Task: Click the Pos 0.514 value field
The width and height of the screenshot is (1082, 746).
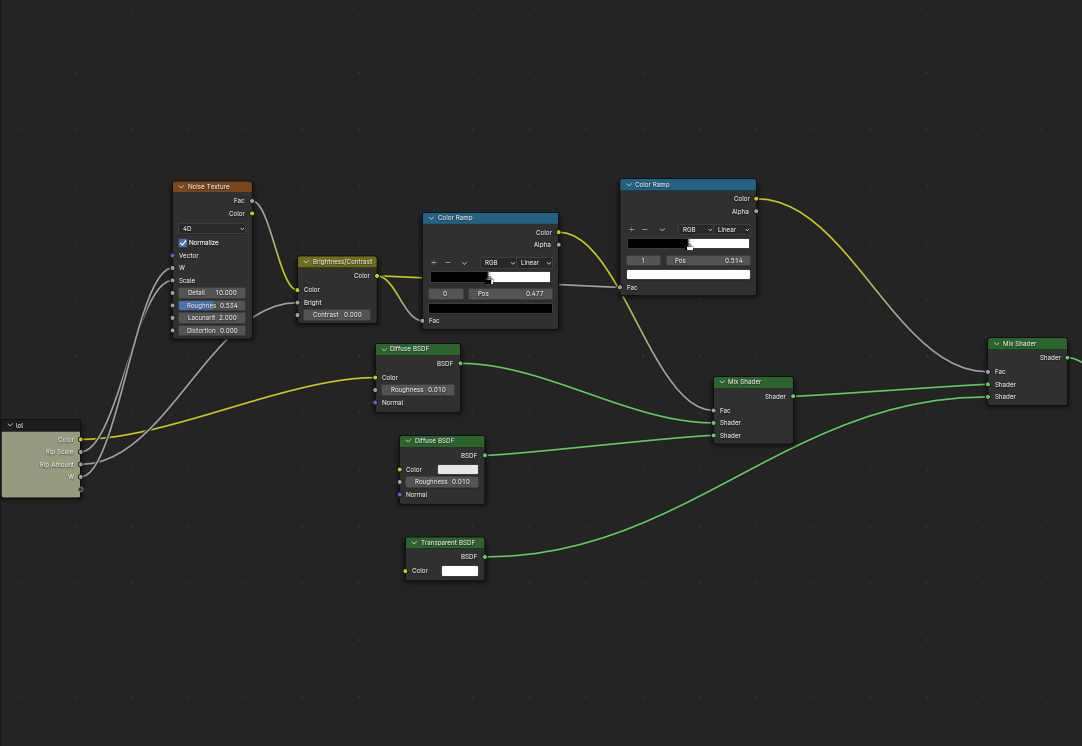Action: [708, 261]
